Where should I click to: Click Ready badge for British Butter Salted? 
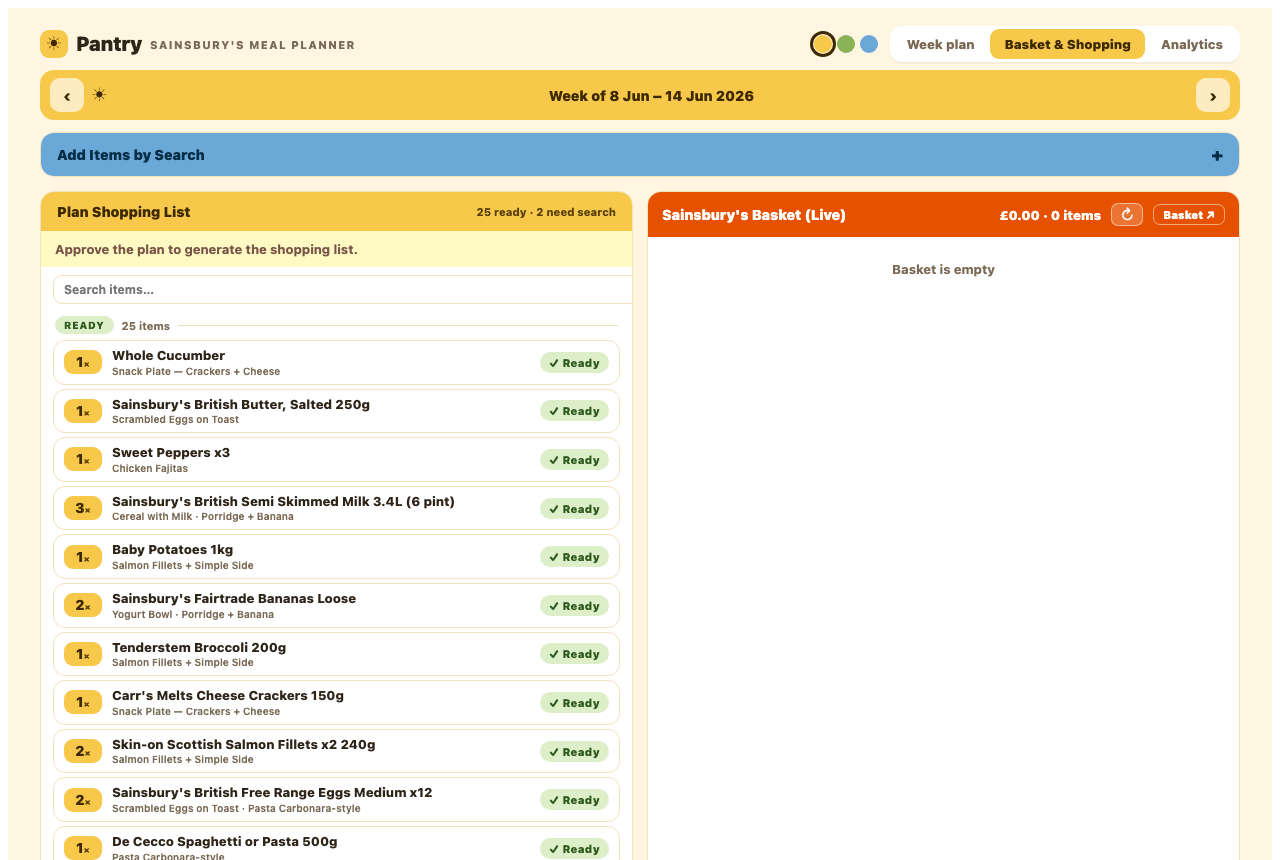point(575,411)
